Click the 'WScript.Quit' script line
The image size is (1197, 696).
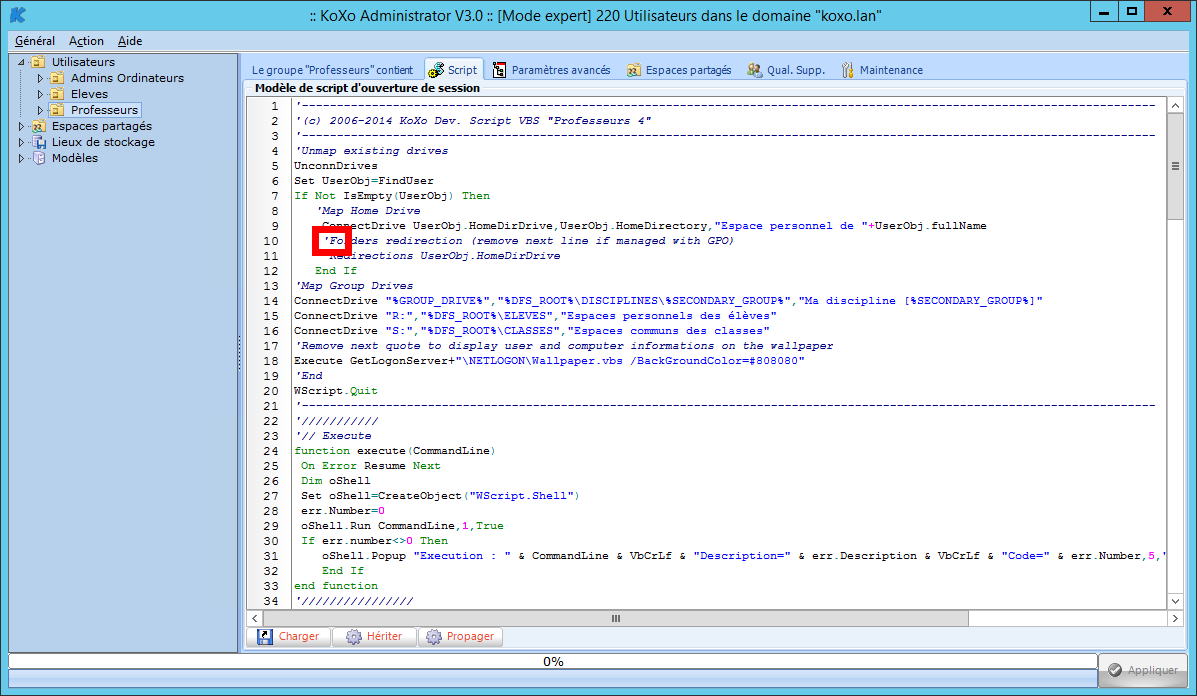pyautogui.click(x=336, y=391)
